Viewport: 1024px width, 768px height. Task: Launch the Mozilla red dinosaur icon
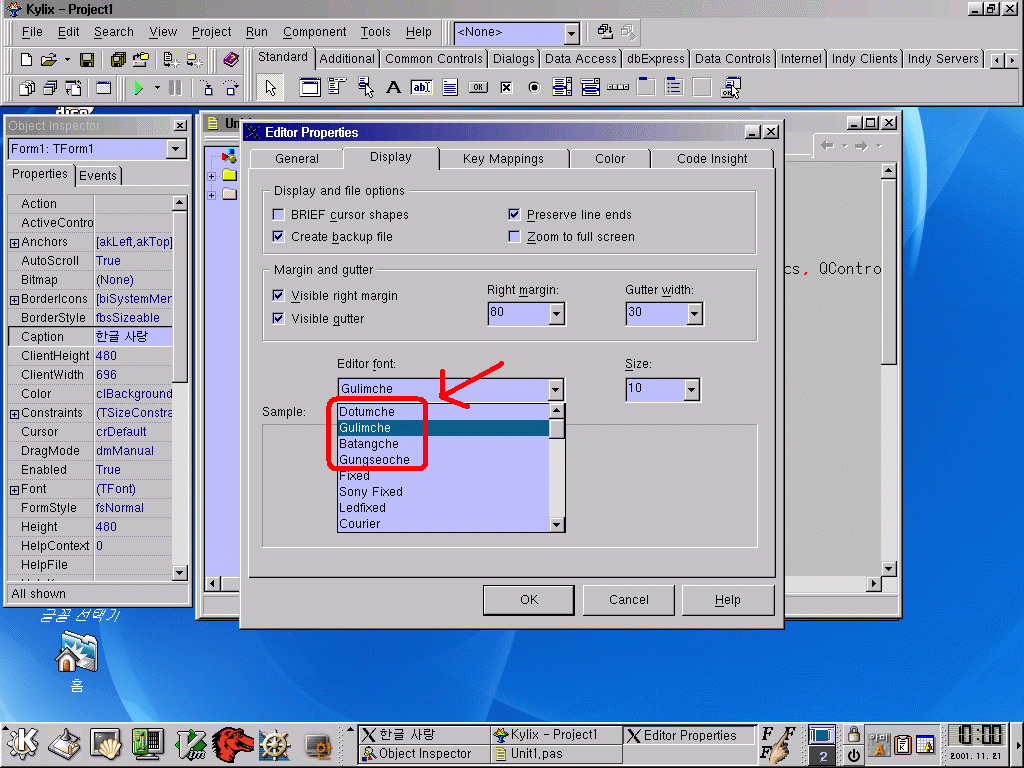pyautogui.click(x=232, y=744)
